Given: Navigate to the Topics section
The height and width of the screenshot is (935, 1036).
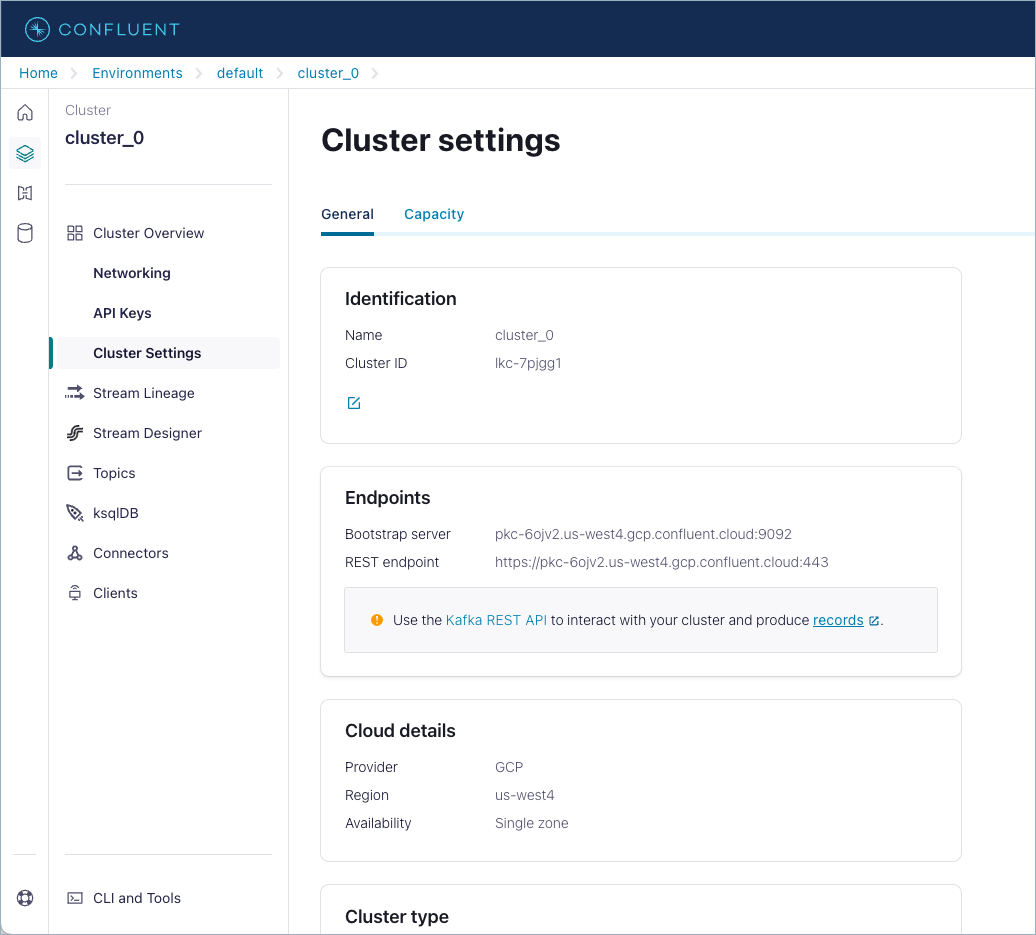Looking at the screenshot, I should tap(112, 473).
